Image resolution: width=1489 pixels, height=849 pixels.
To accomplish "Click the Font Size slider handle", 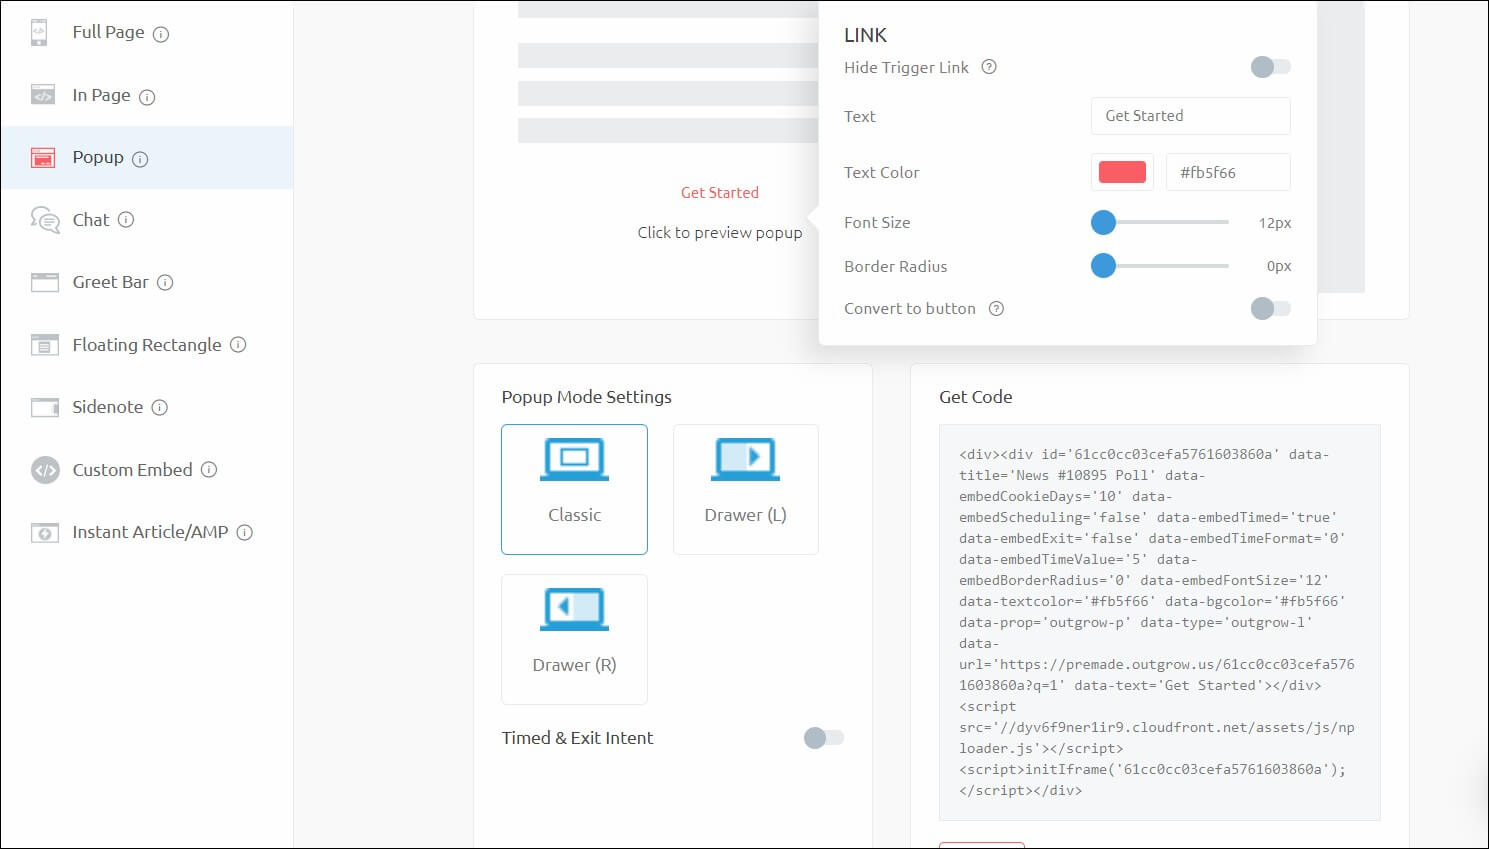I will point(1103,222).
